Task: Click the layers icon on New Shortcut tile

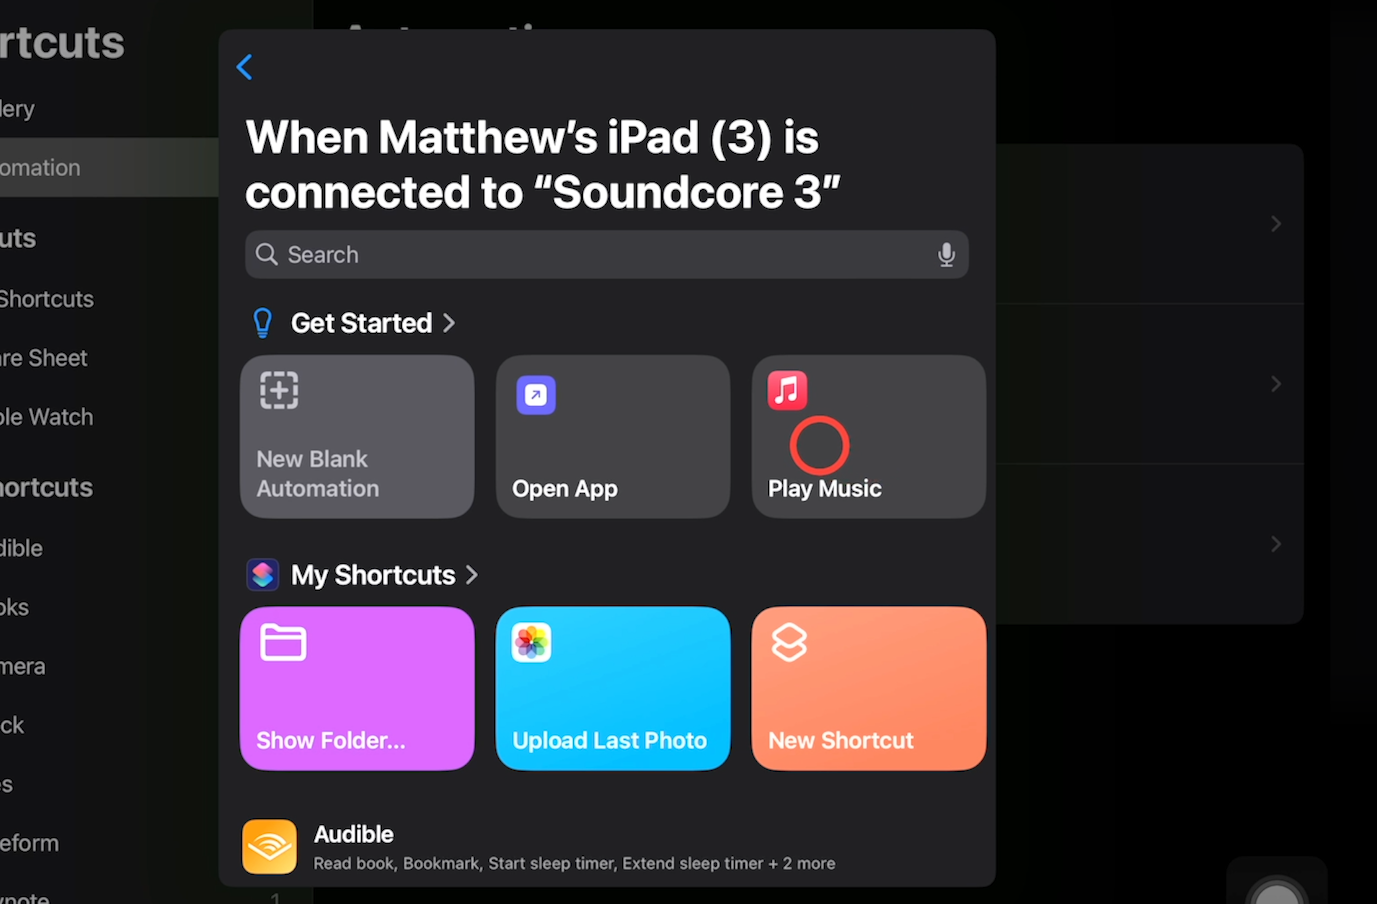Action: (x=789, y=642)
